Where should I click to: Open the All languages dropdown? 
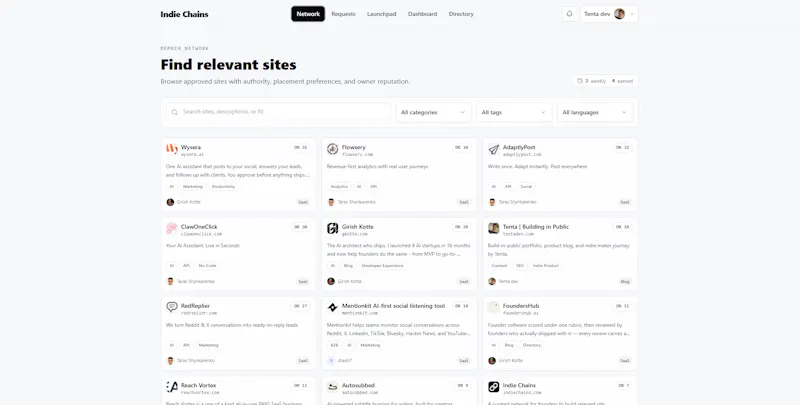tap(594, 112)
